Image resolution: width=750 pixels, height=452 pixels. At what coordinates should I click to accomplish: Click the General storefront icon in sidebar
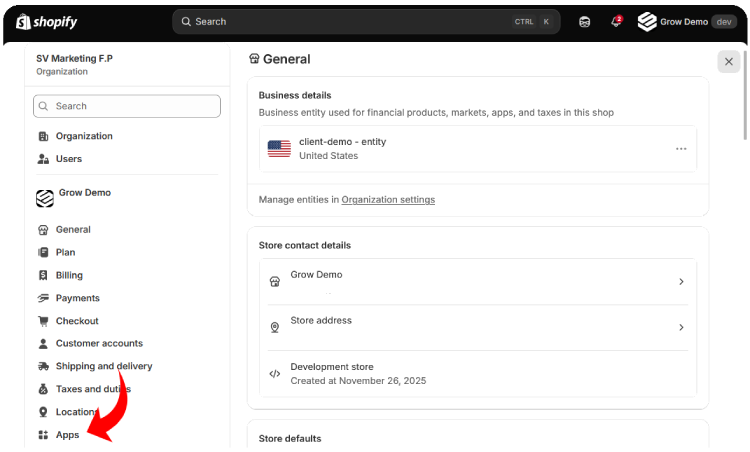point(43,230)
